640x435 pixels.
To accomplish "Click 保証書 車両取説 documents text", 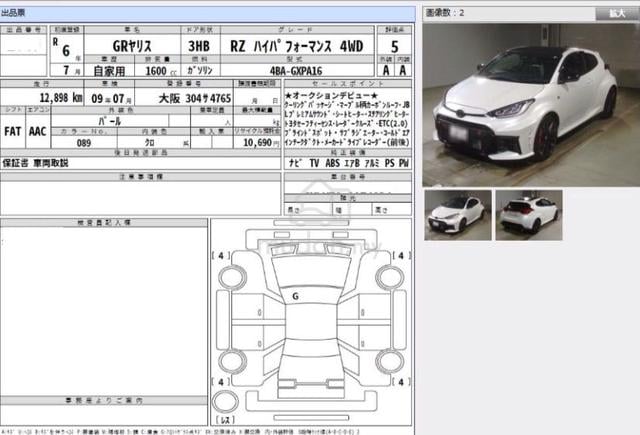I will 36,163.
